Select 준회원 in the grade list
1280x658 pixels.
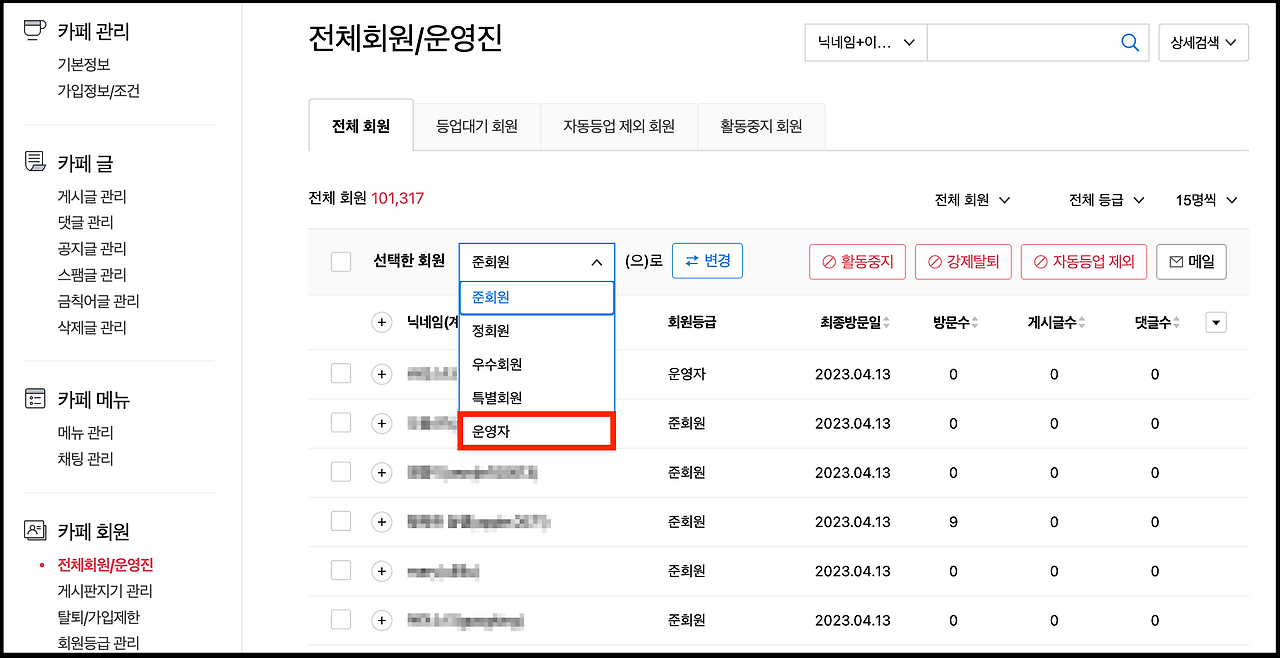(x=537, y=298)
